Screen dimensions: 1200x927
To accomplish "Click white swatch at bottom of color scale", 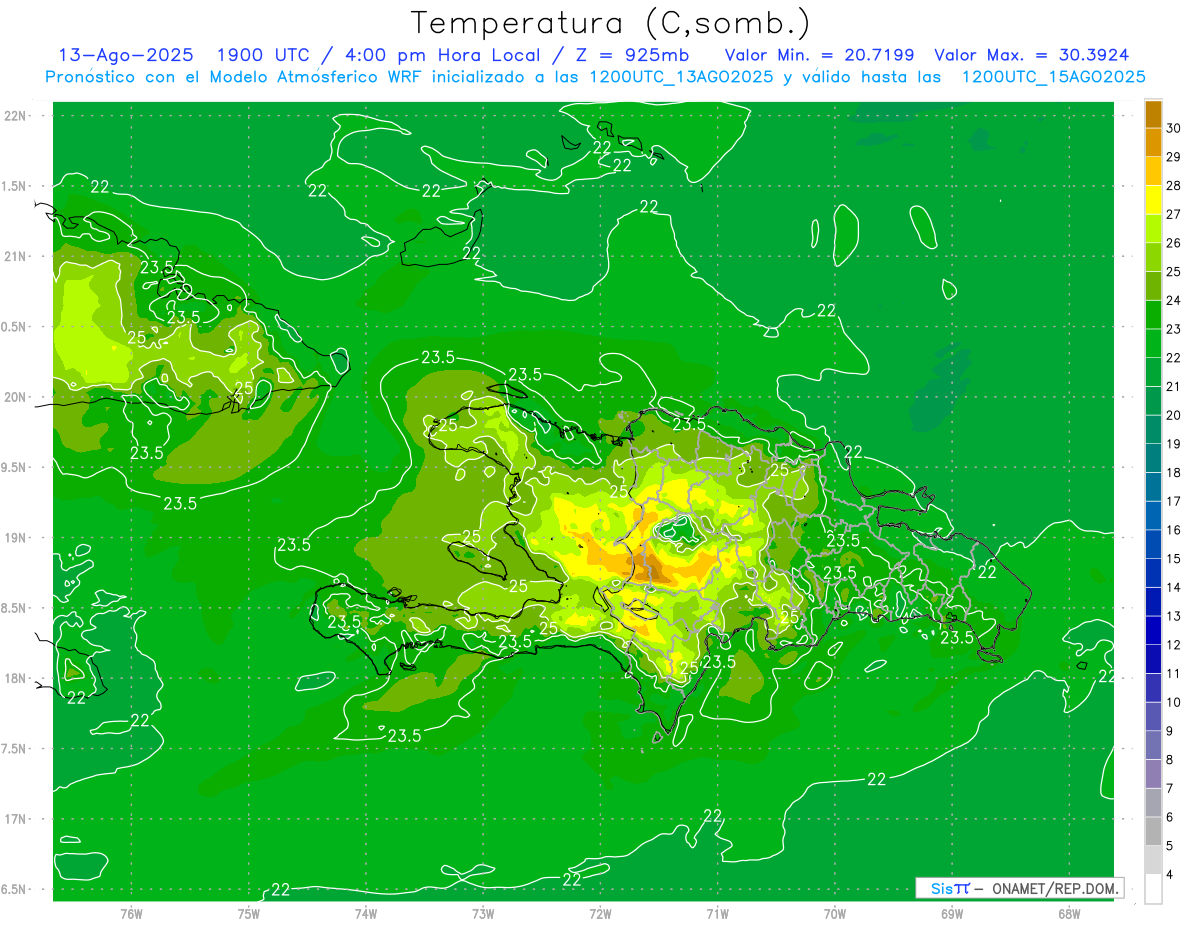I will point(1153,888).
